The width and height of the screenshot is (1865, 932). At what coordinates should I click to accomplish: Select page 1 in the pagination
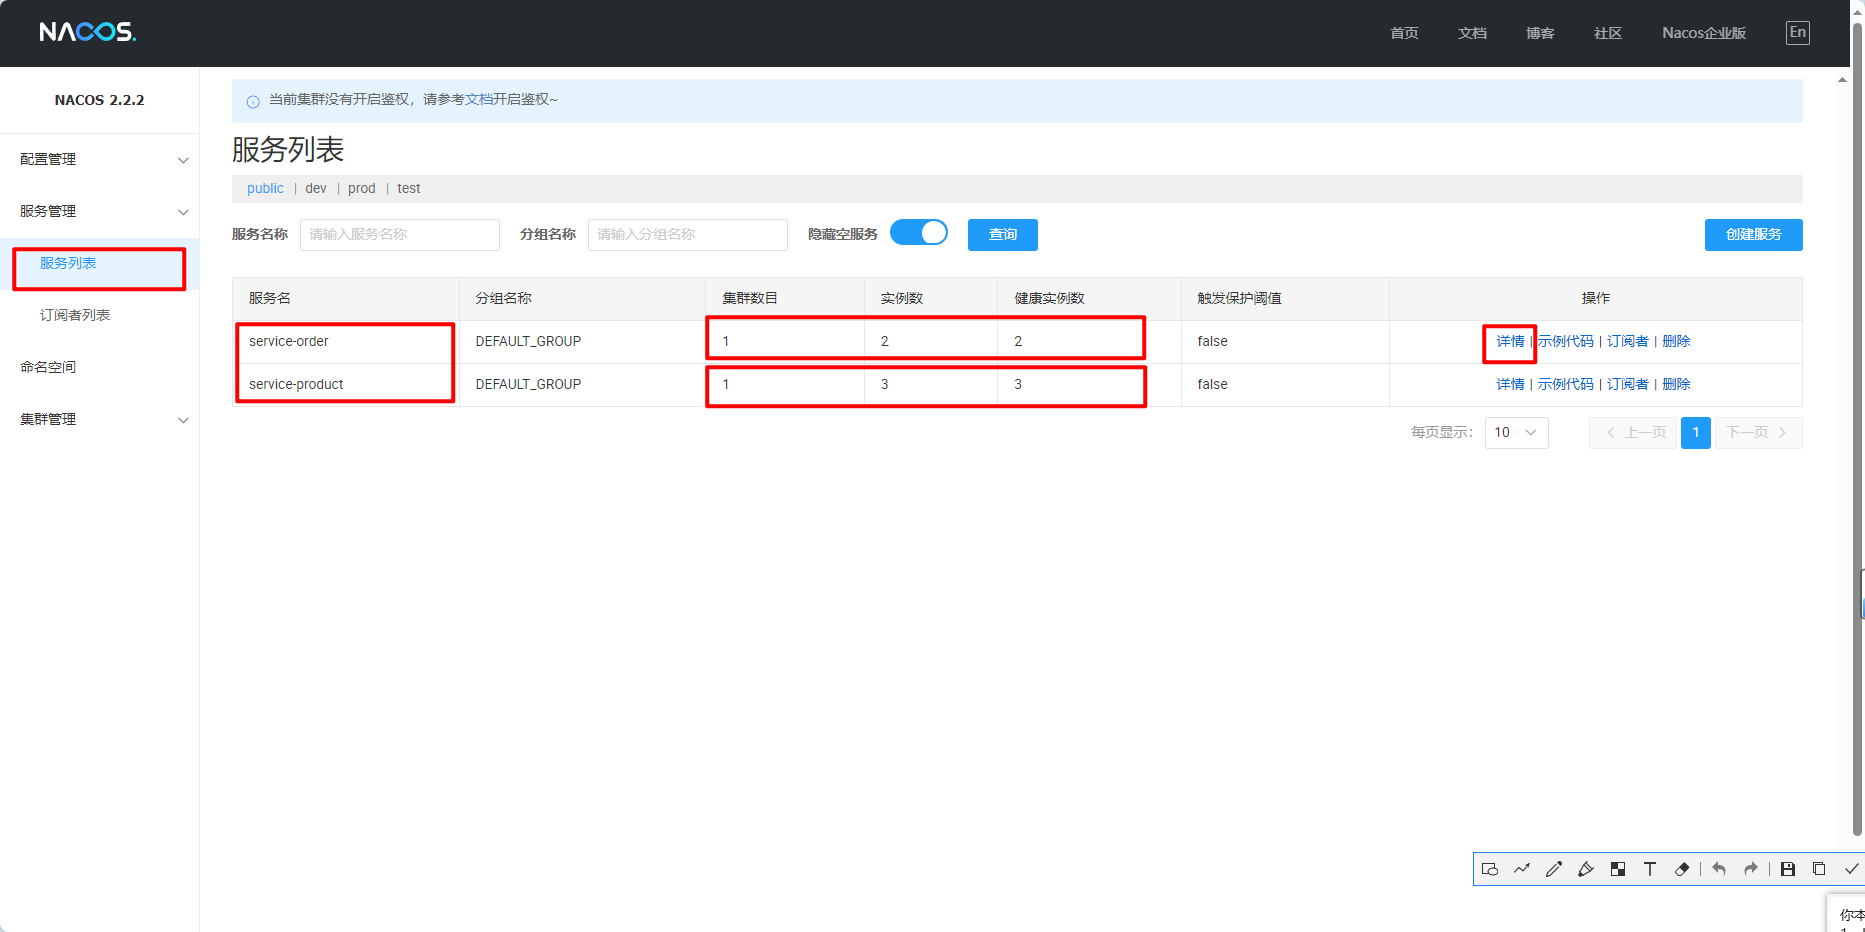pos(1696,433)
